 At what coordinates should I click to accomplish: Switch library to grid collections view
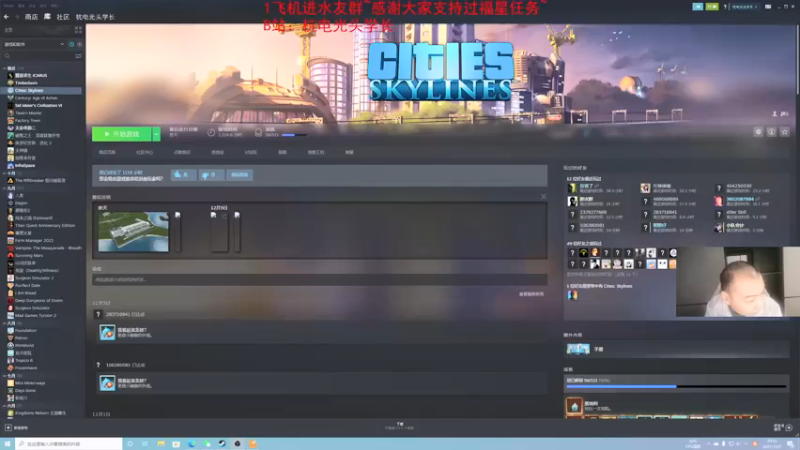[x=79, y=30]
